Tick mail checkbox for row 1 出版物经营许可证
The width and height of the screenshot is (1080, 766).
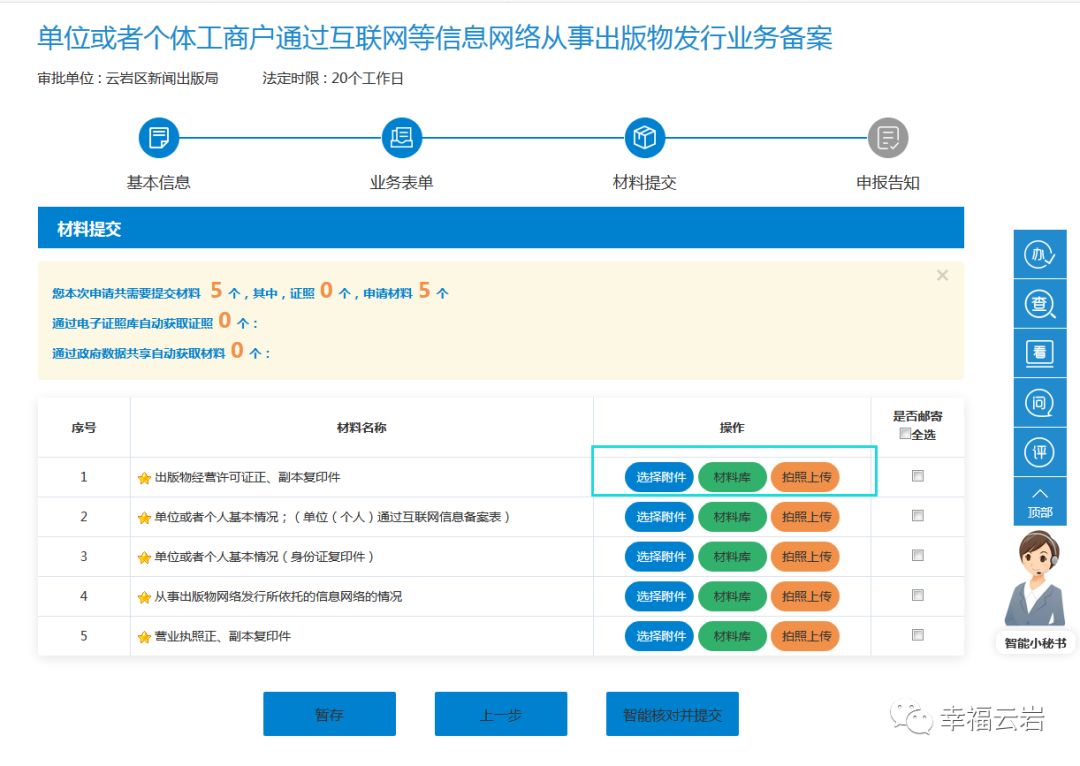pyautogui.click(x=918, y=477)
